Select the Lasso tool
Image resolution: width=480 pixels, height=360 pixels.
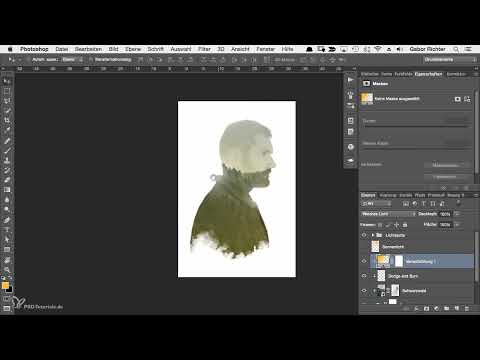point(7,101)
